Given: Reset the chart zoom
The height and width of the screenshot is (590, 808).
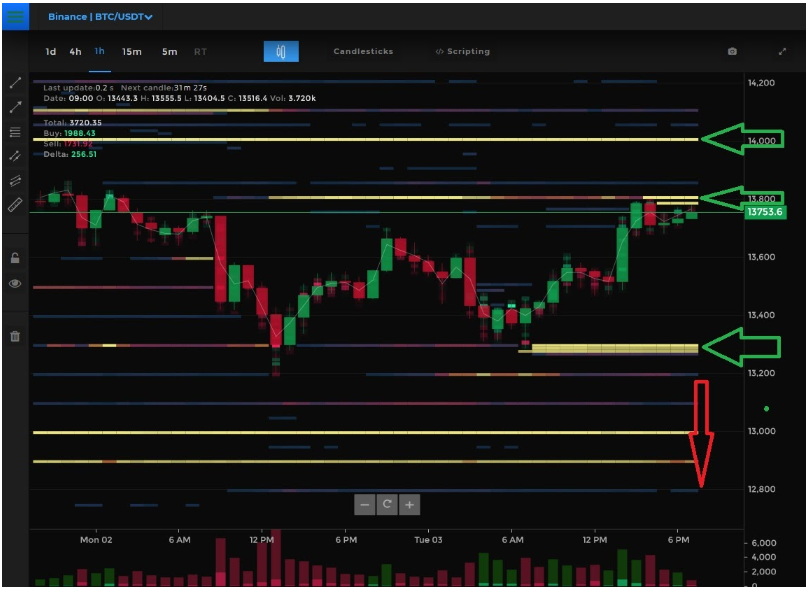Looking at the screenshot, I should tap(387, 504).
